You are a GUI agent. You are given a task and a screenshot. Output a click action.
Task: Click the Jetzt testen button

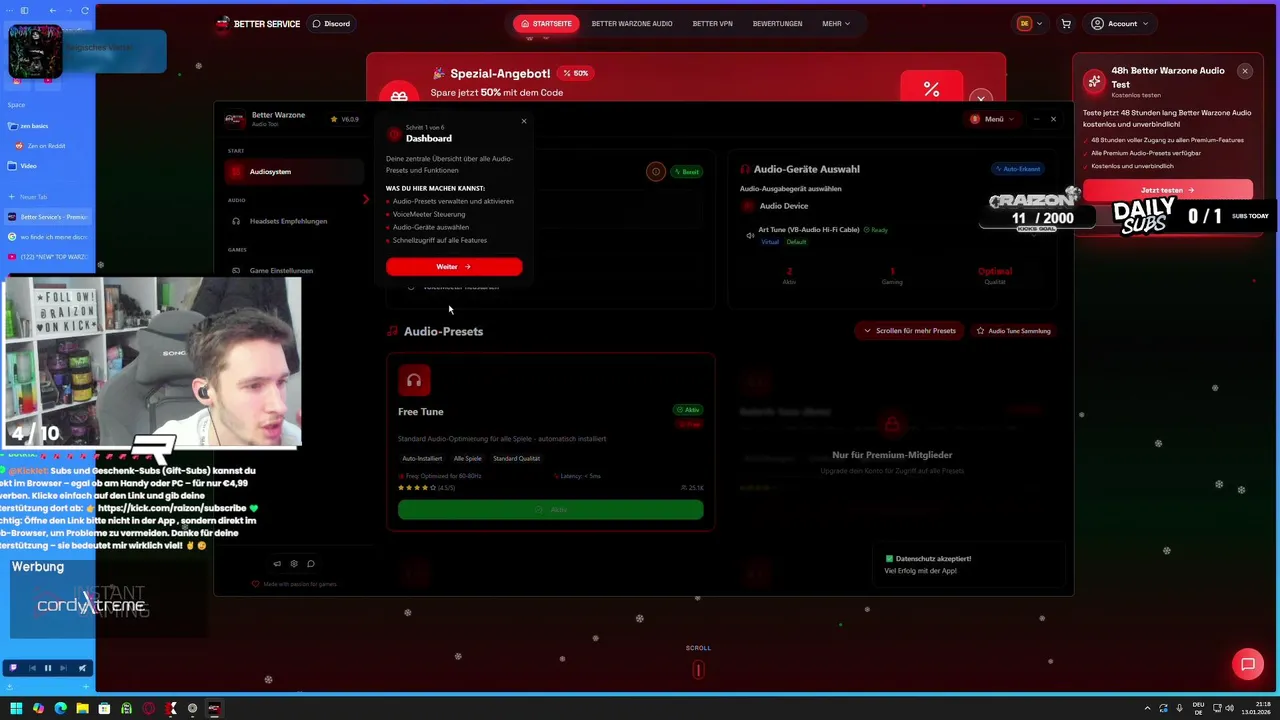(x=1167, y=190)
